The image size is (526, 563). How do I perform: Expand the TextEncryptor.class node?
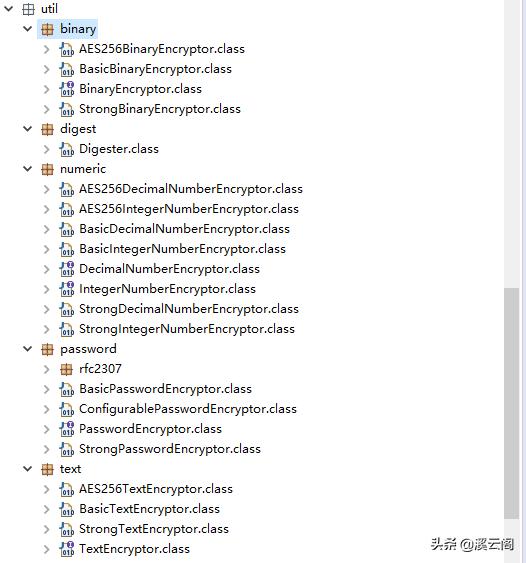click(x=47, y=549)
